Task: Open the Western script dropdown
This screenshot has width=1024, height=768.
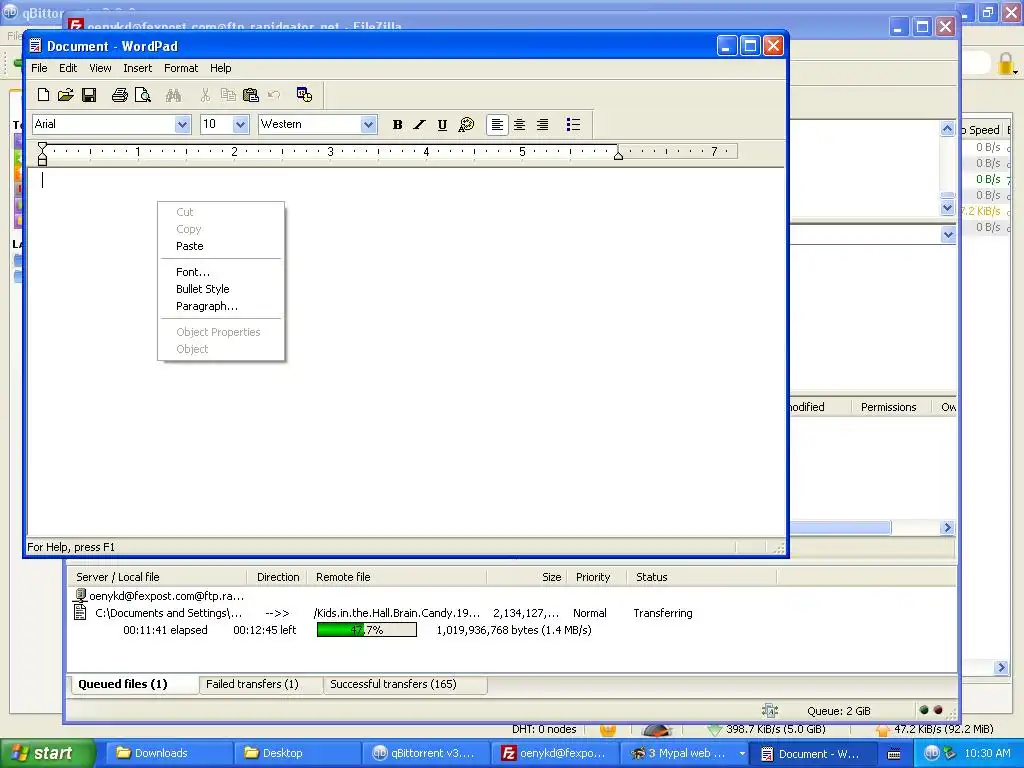Action: coord(368,124)
